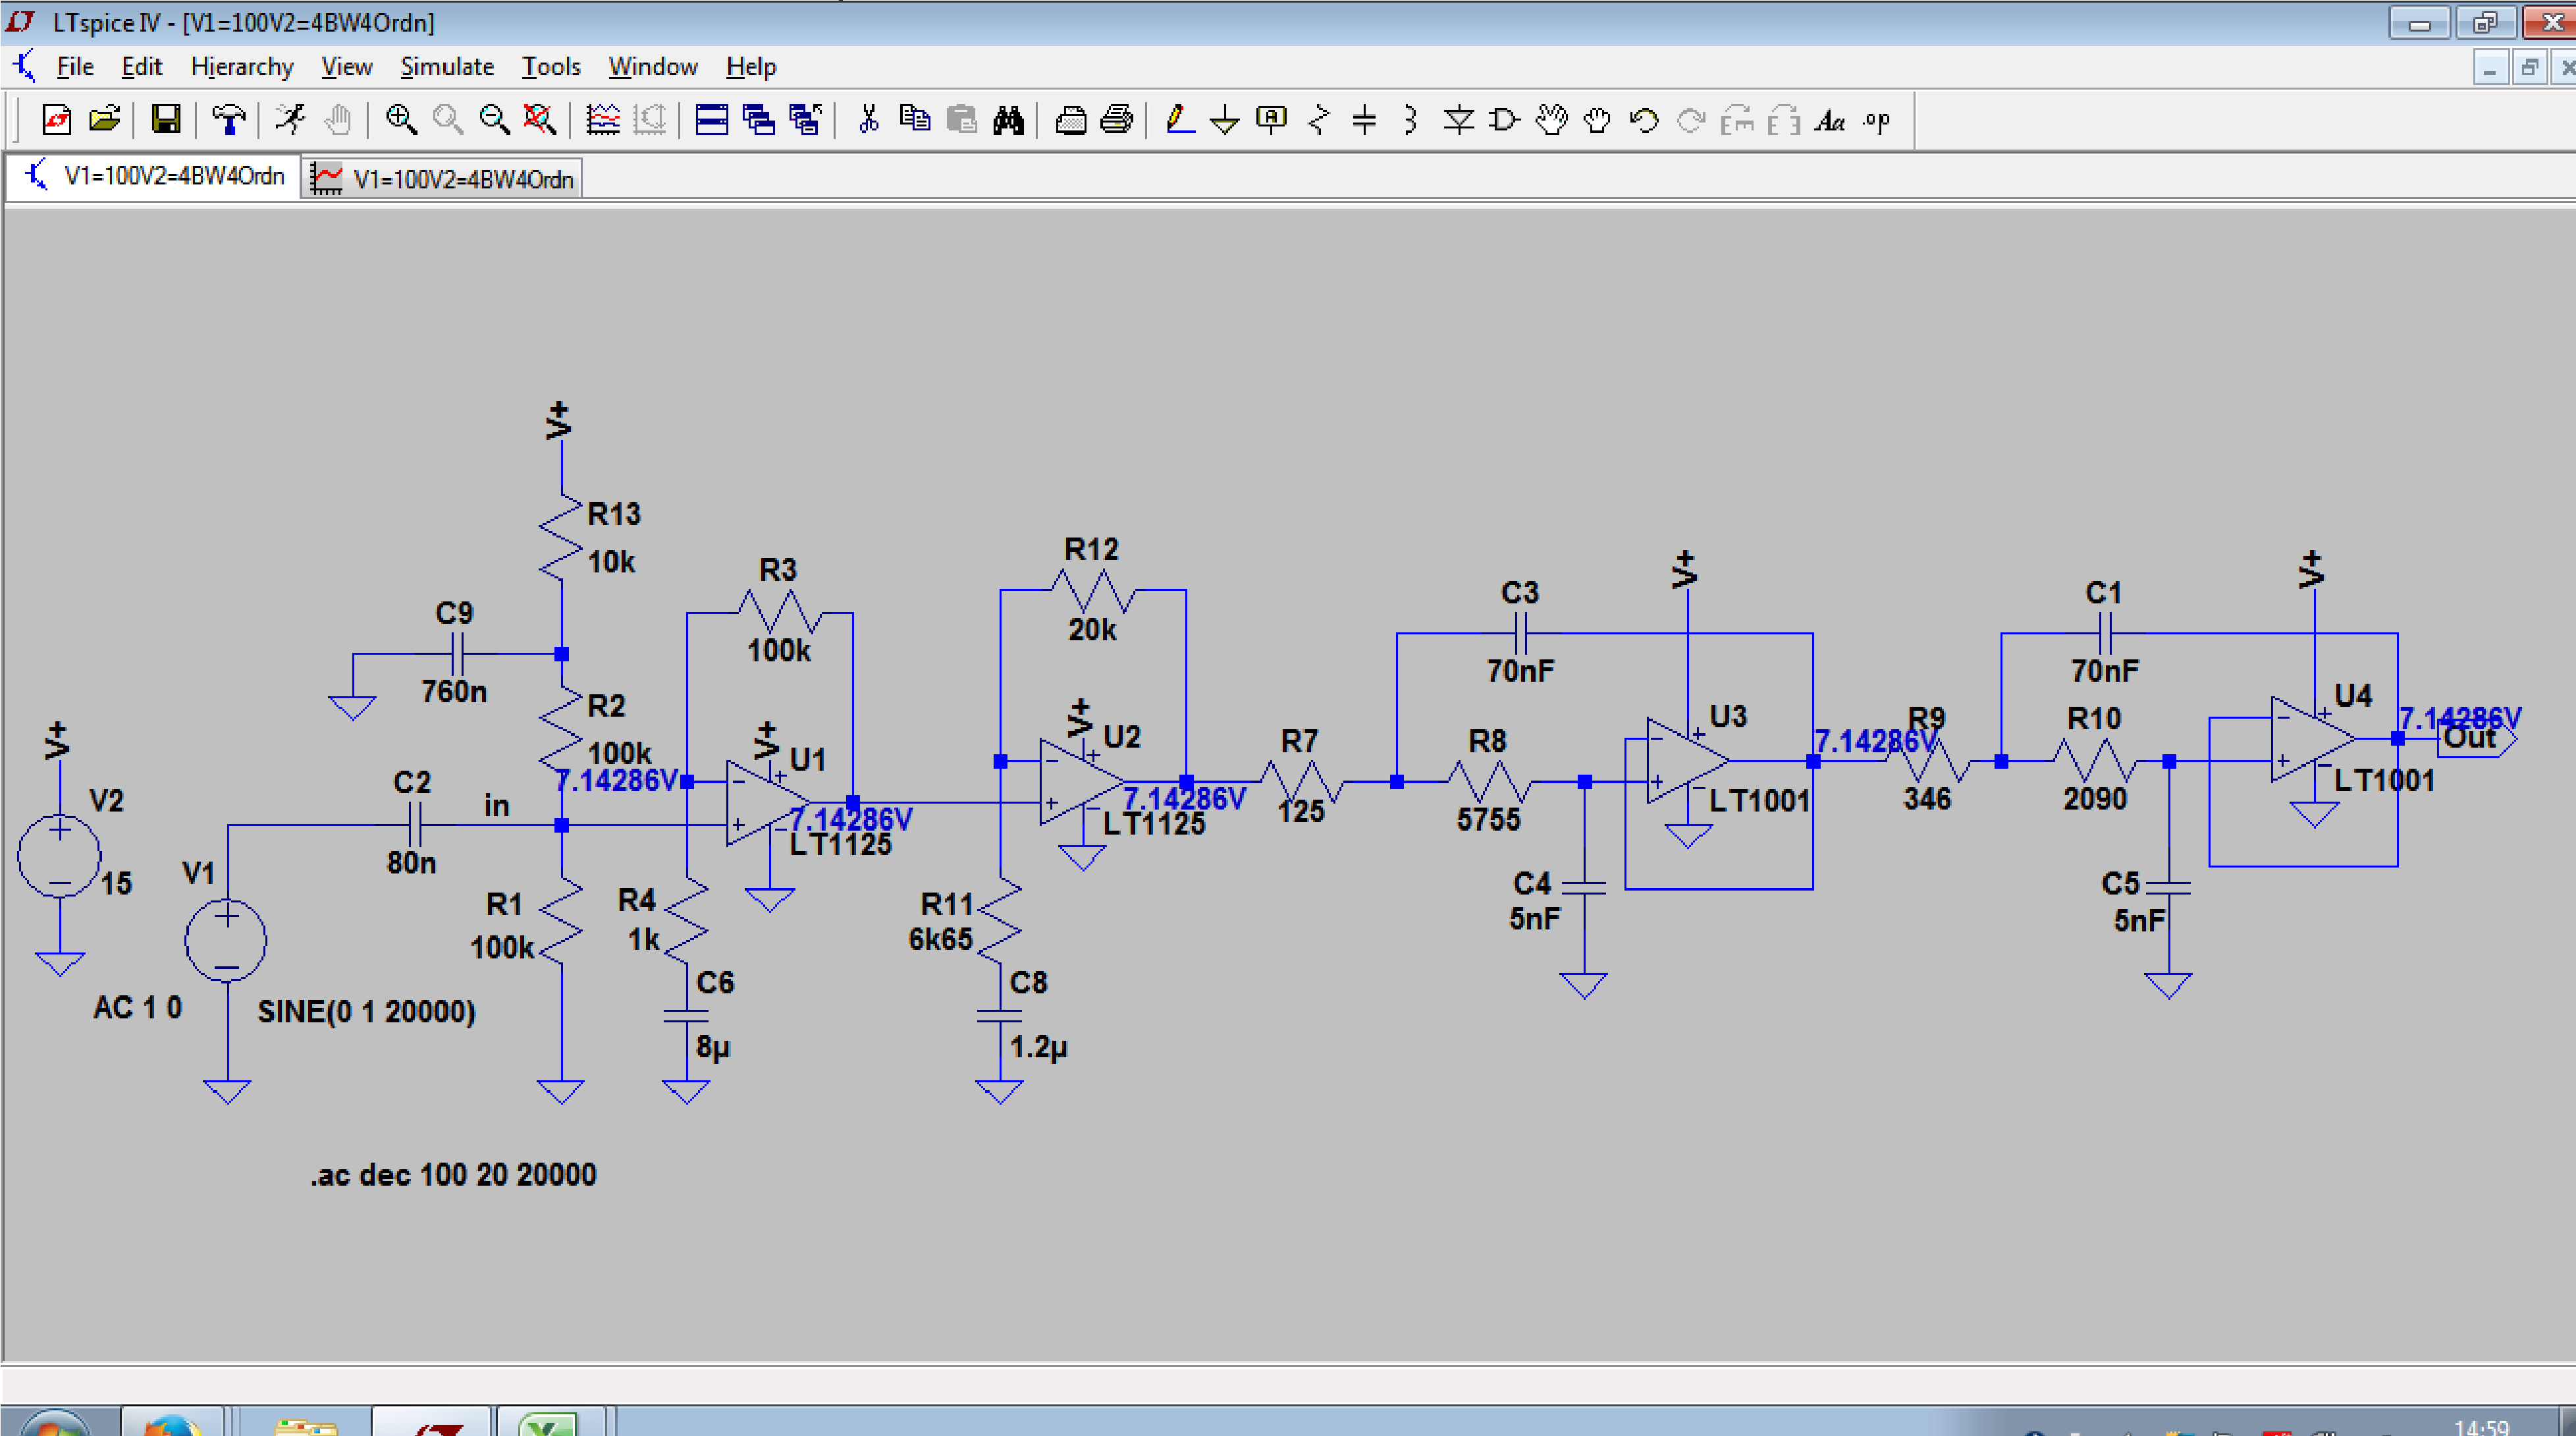Click the Copy tool icon
This screenshot has width=2576, height=1436.
point(914,120)
